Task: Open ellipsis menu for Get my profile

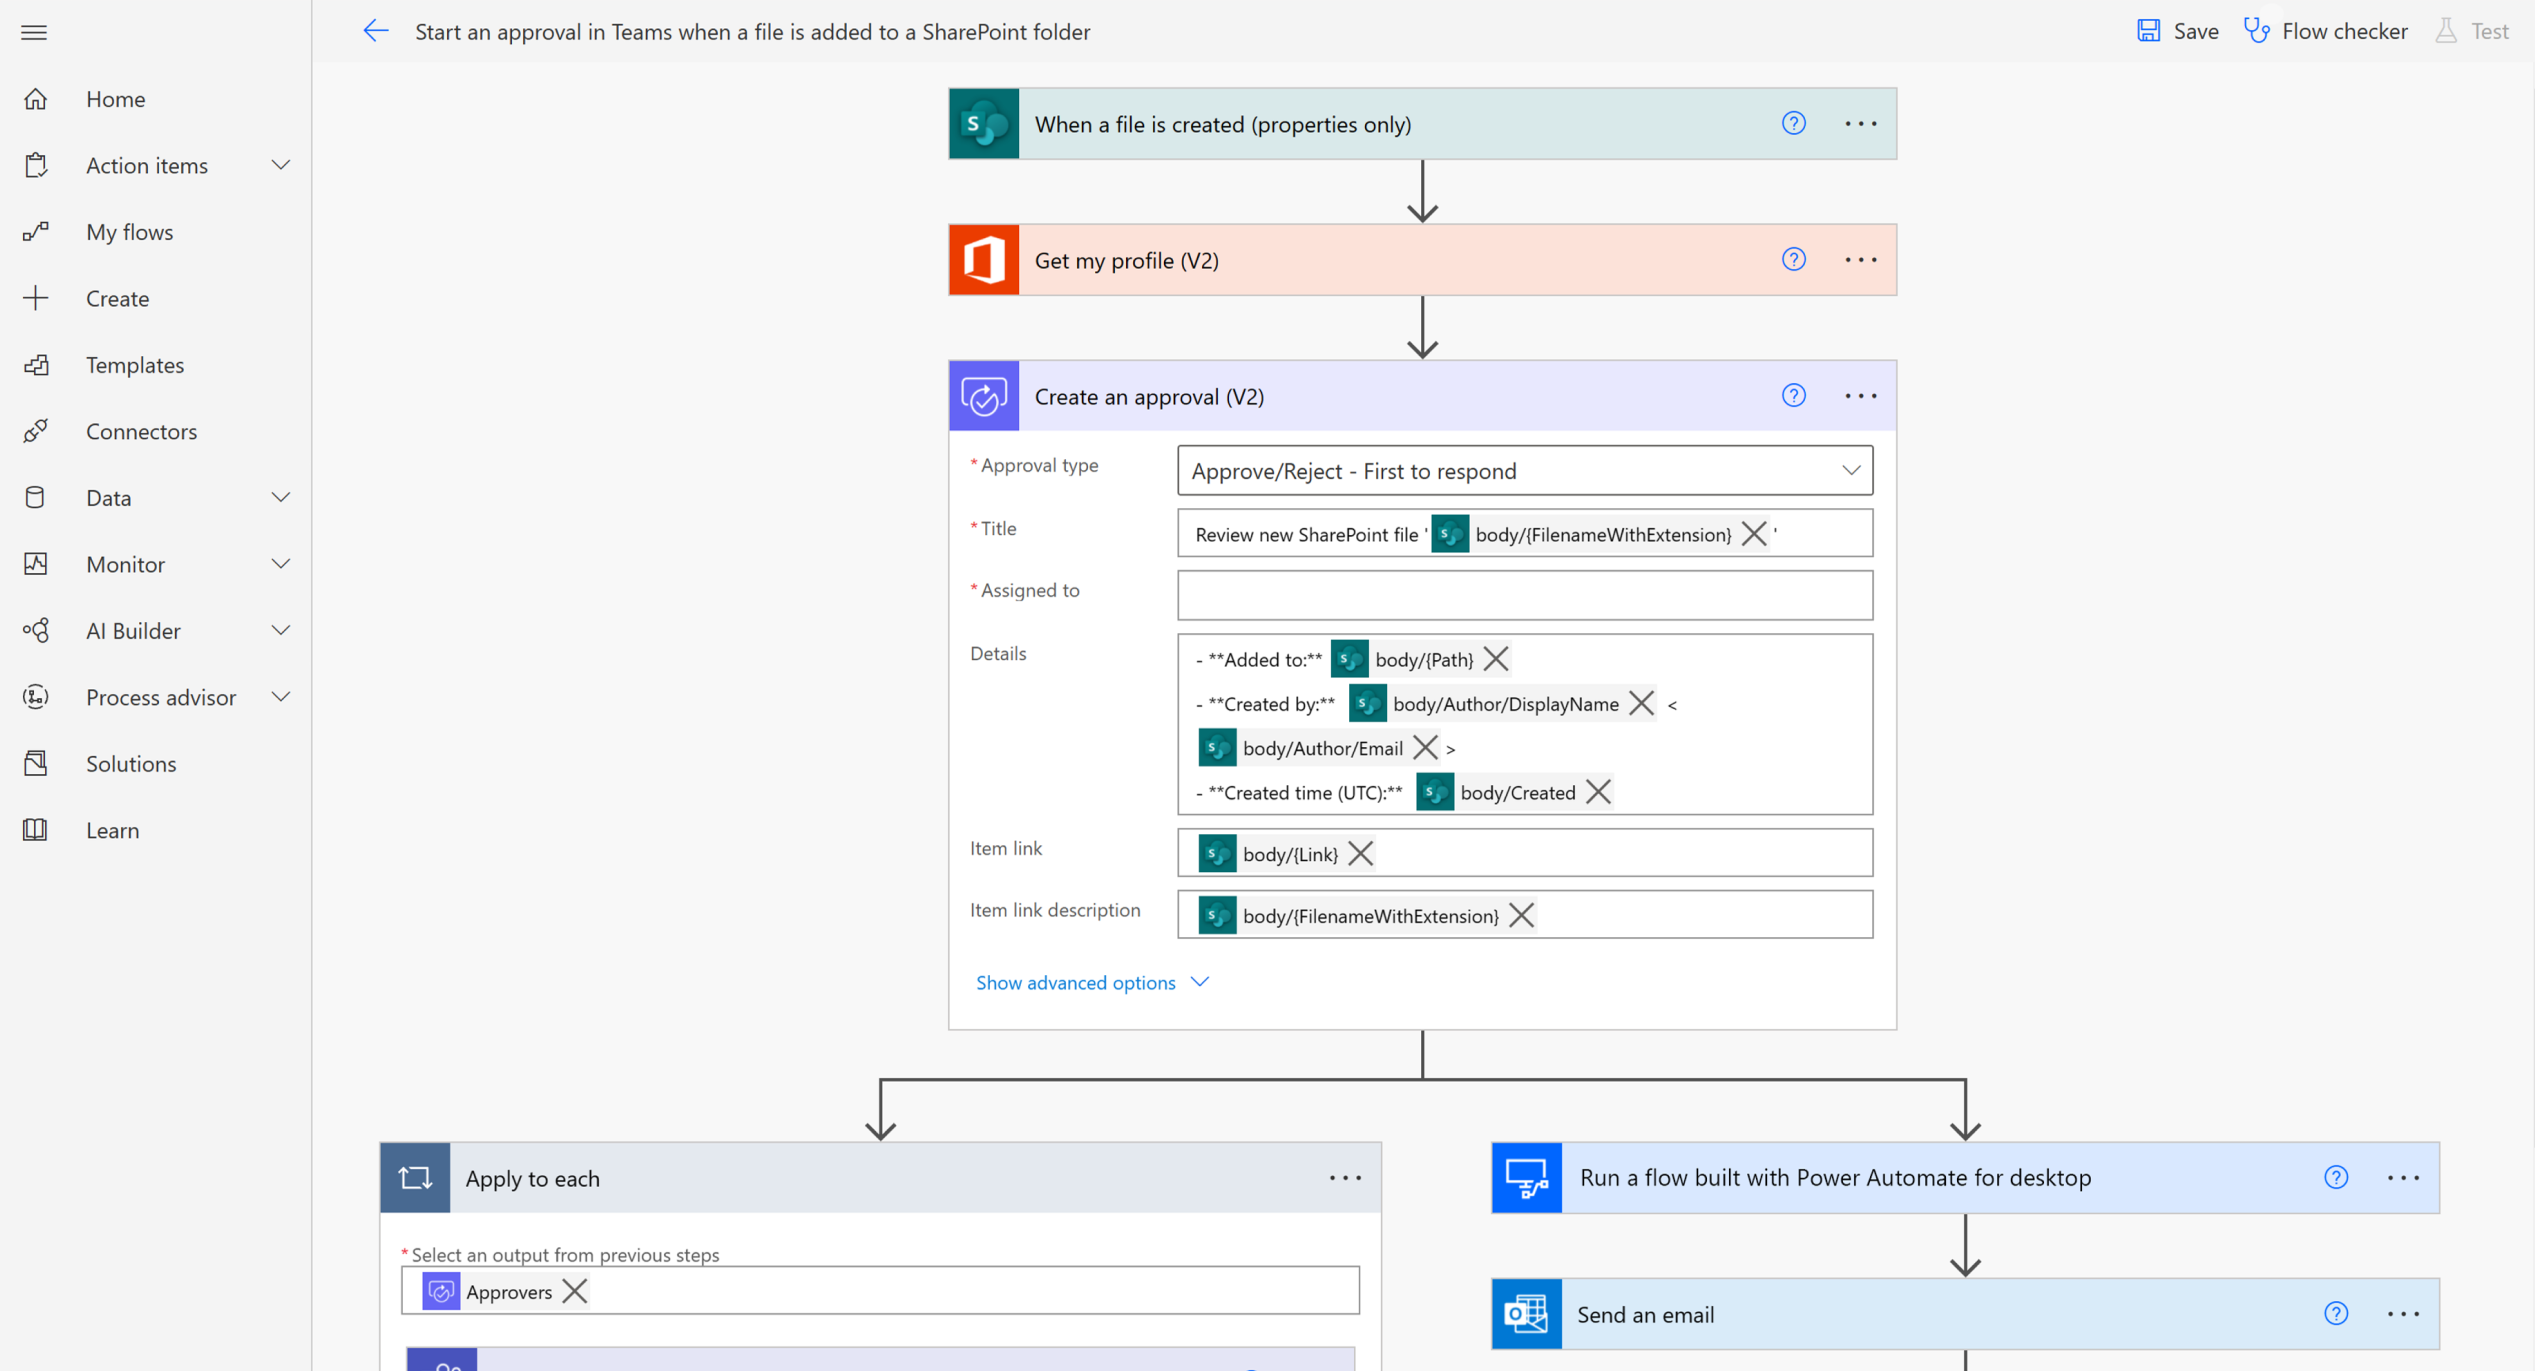Action: pos(1860,260)
